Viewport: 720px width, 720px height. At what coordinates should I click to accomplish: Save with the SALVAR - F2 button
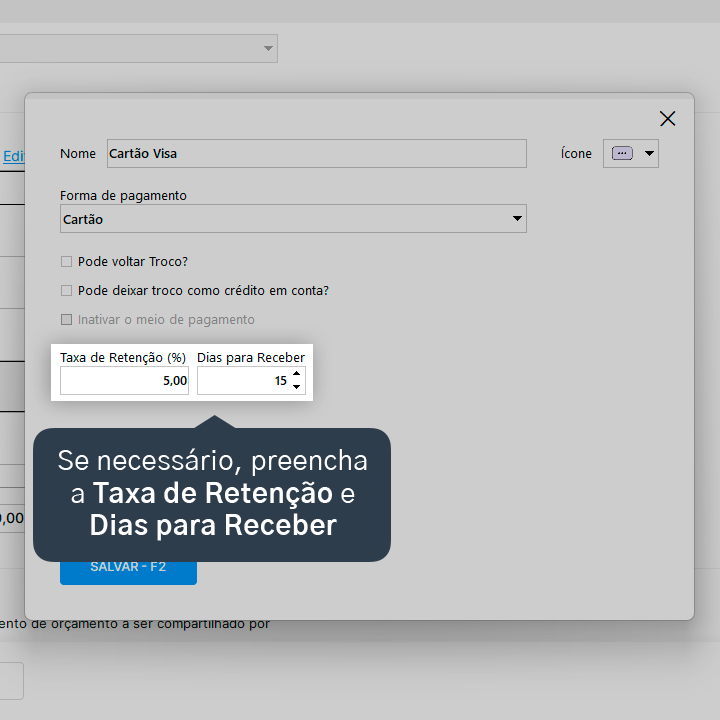(128, 572)
